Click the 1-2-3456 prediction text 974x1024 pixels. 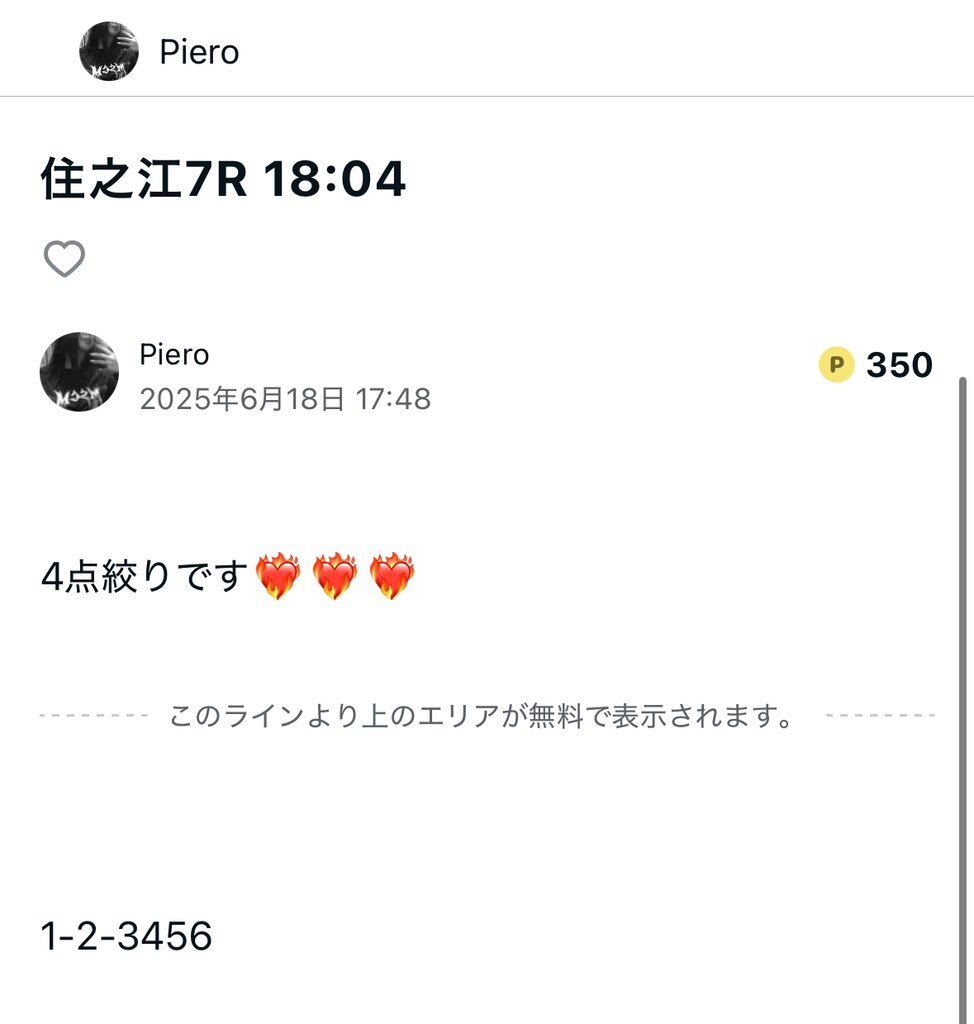[x=127, y=937]
